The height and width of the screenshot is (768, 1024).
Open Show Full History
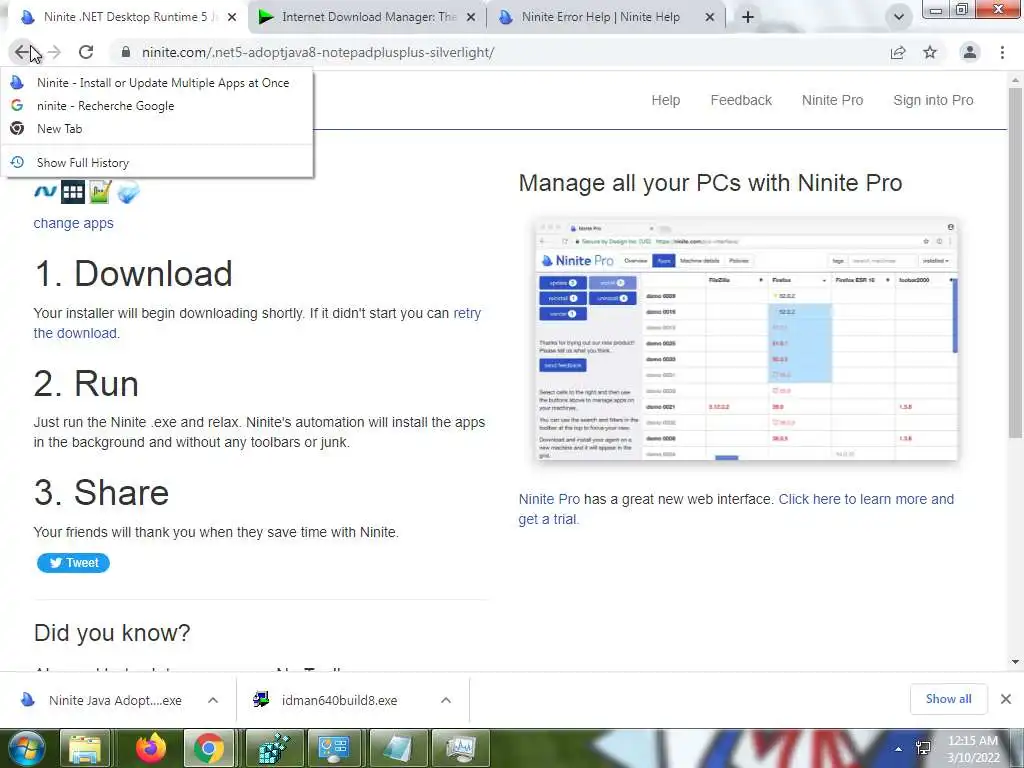click(x=157, y=163)
